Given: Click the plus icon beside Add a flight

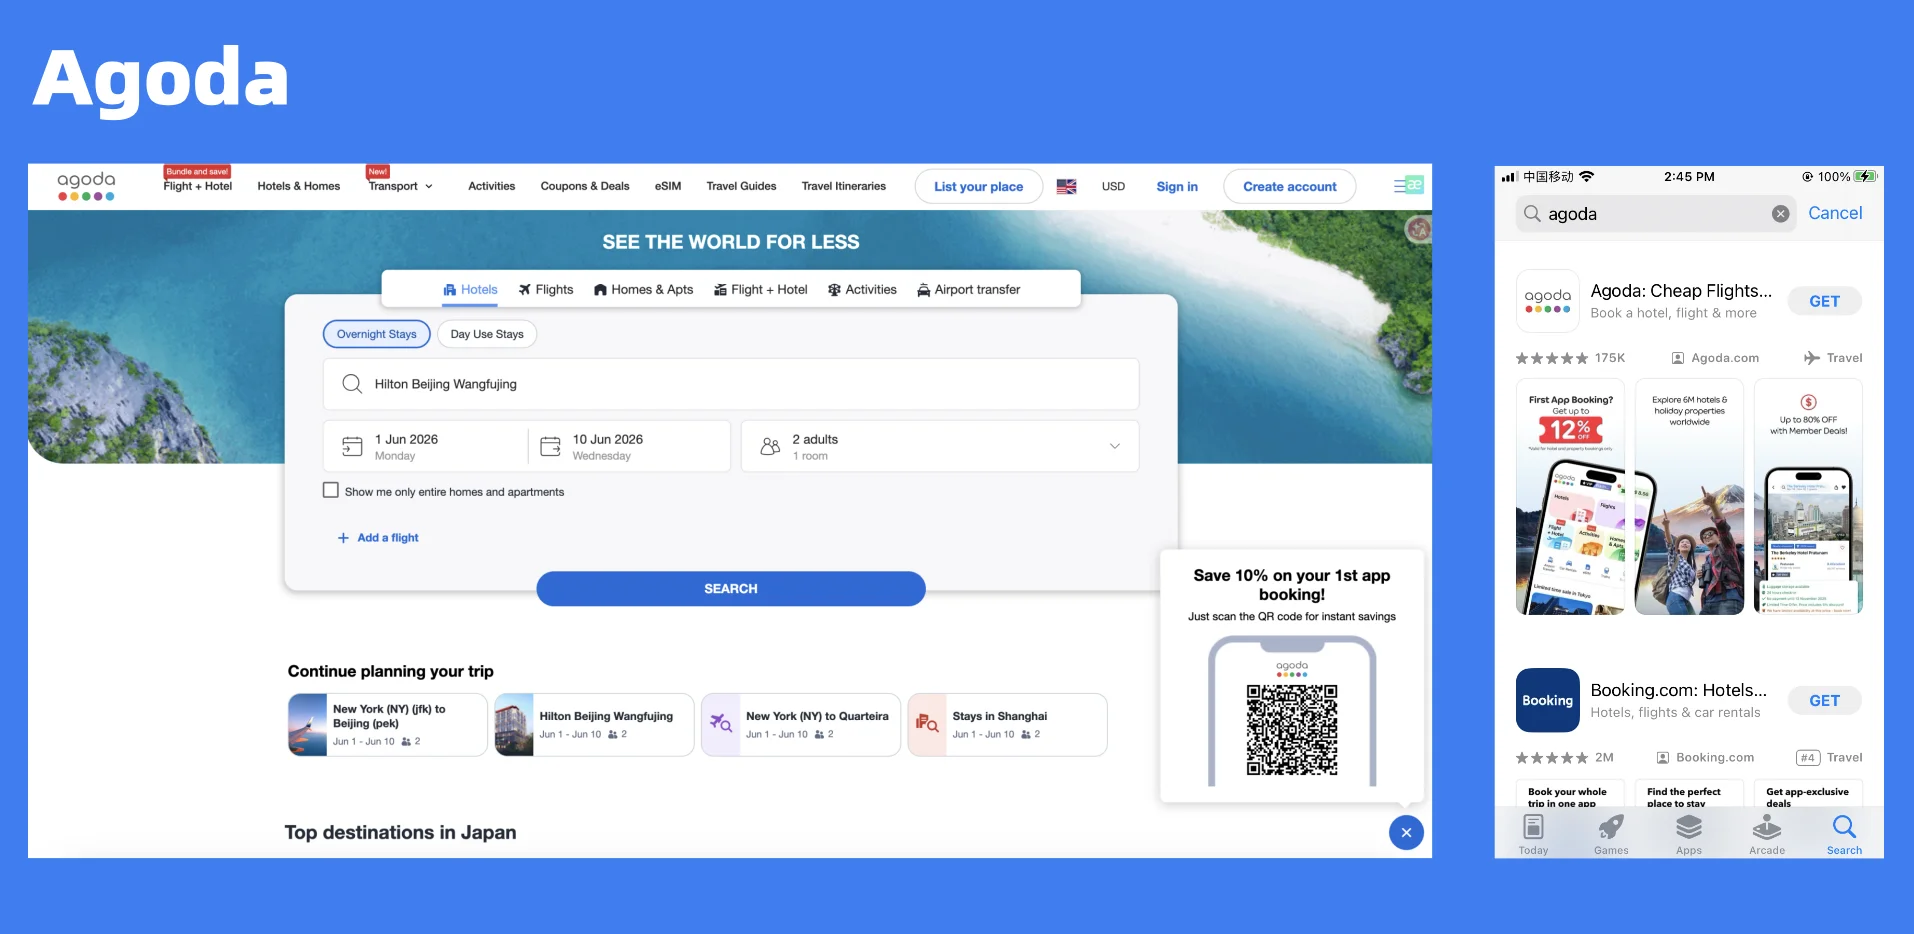Looking at the screenshot, I should pyautogui.click(x=343, y=538).
